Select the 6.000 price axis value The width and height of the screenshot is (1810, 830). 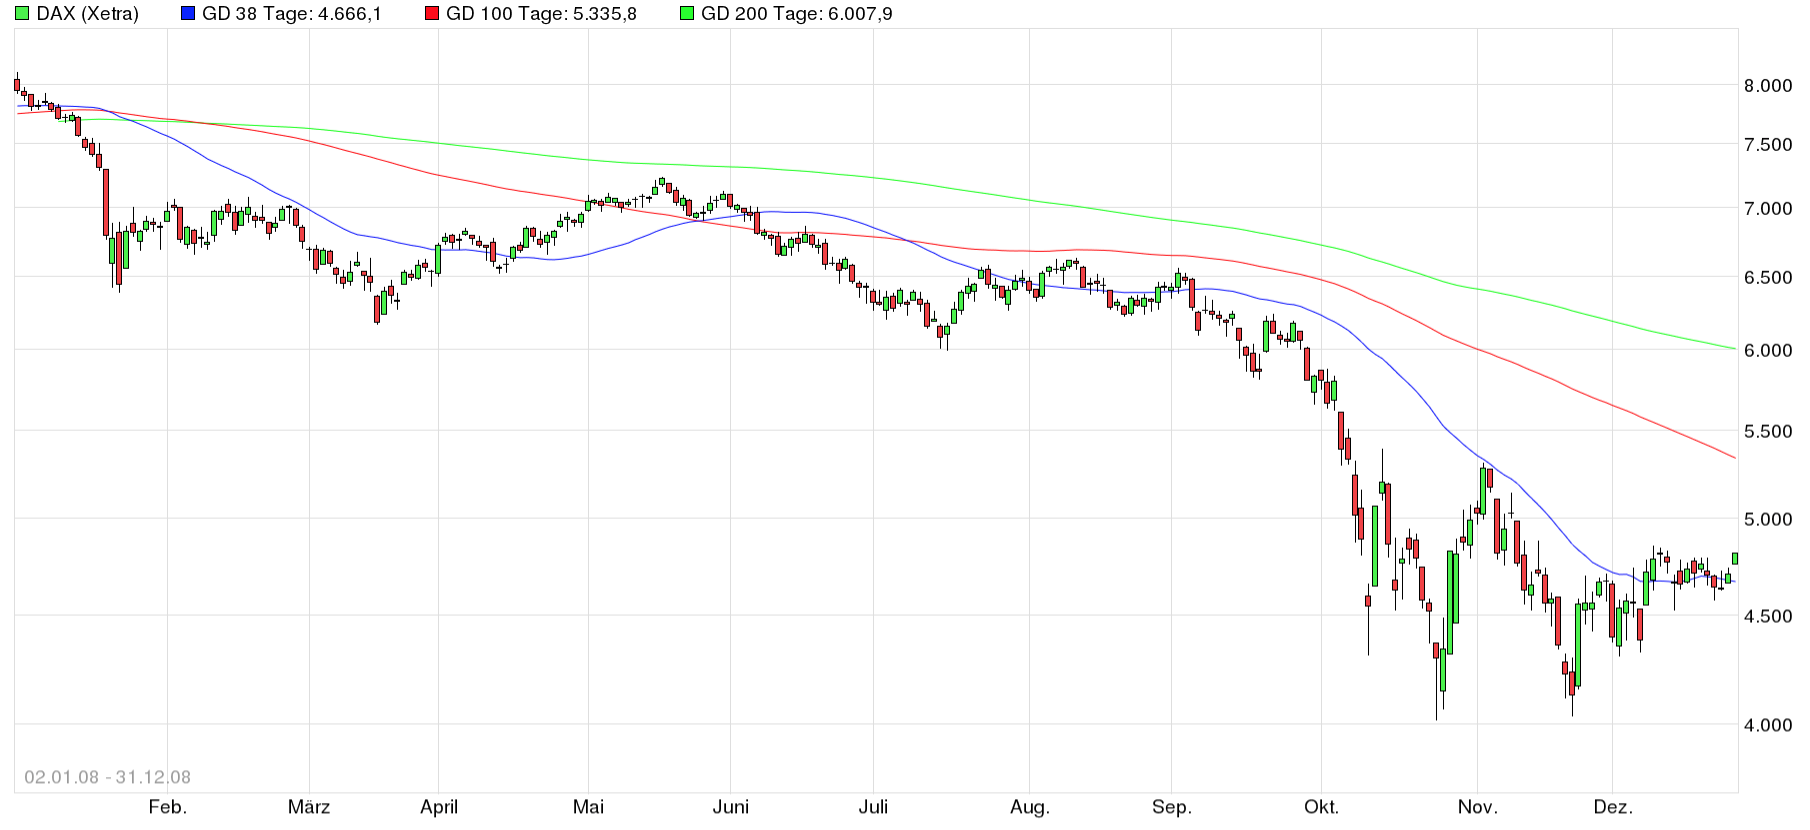click(1768, 351)
